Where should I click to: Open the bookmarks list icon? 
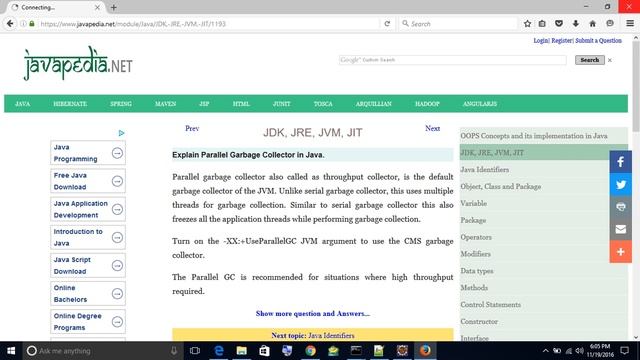(x=542, y=24)
